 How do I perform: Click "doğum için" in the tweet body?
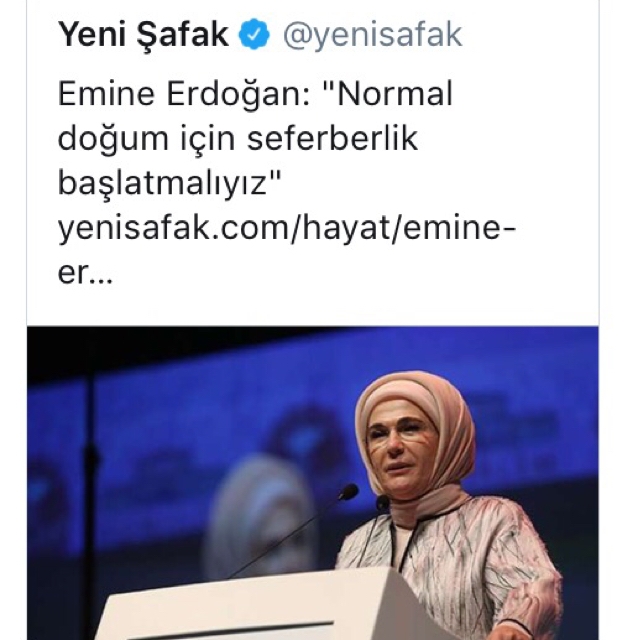pyautogui.click(x=147, y=139)
